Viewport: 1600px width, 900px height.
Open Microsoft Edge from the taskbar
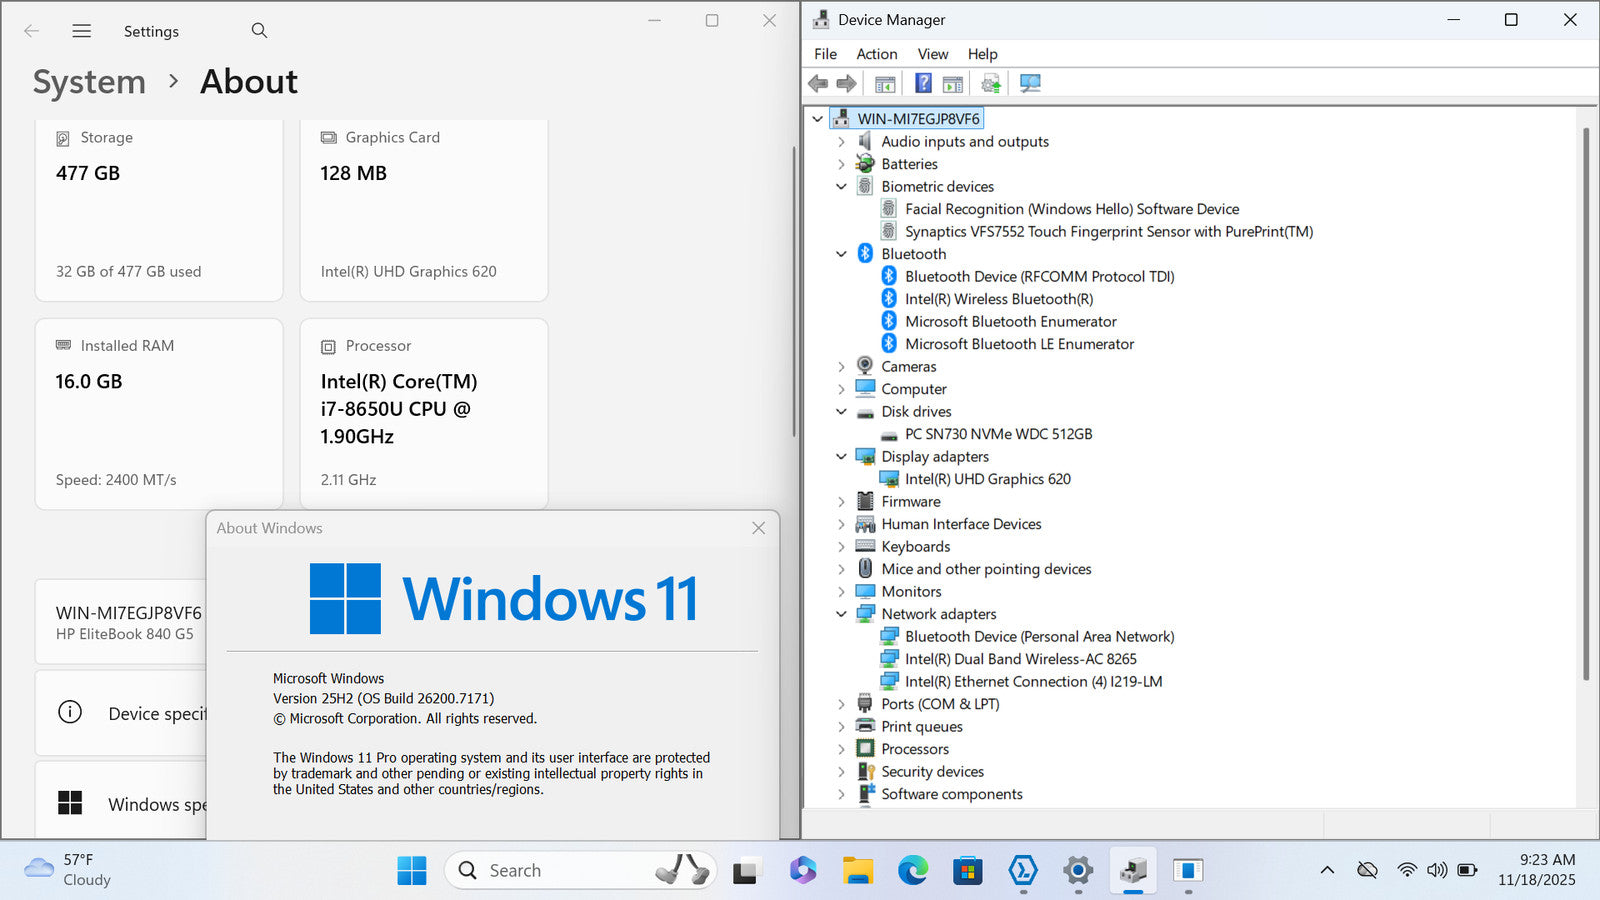click(x=912, y=871)
